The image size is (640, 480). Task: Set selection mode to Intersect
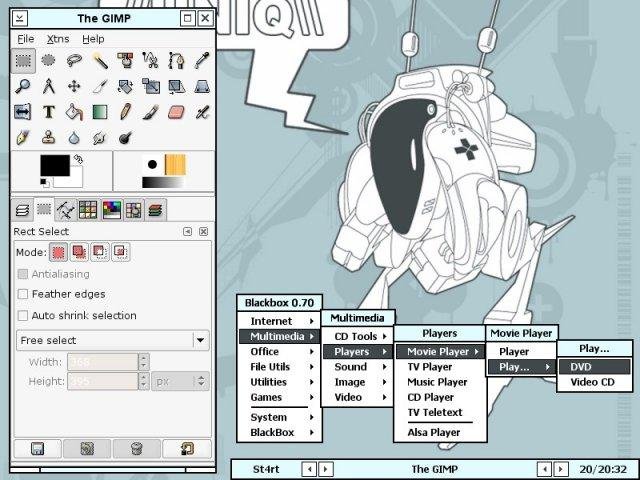click(121, 252)
